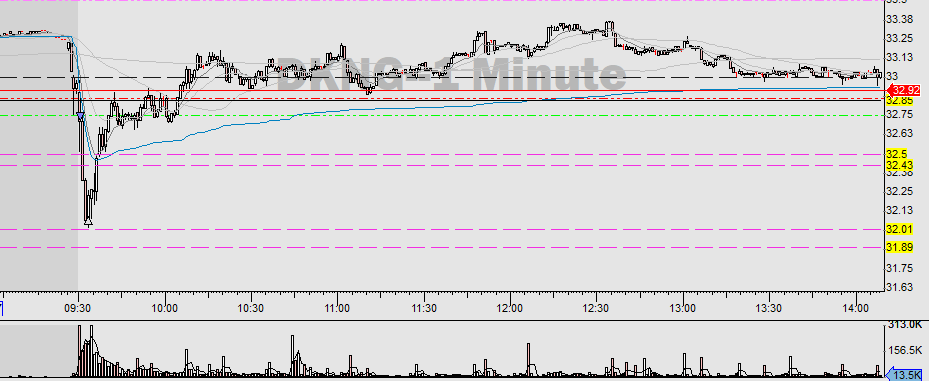Screen dimensions: 929x381
Task: Click the 33 price axis label
Action: (x=892, y=76)
